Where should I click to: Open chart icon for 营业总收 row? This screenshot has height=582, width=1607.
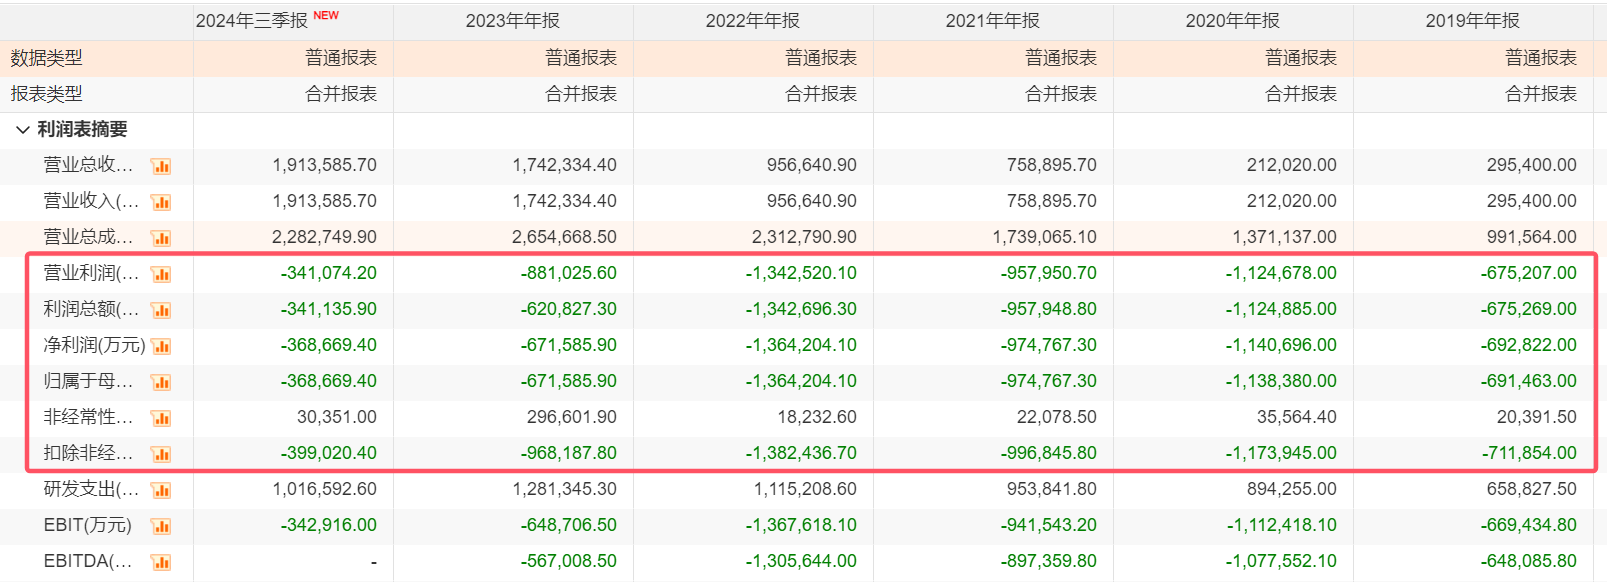[x=161, y=166]
